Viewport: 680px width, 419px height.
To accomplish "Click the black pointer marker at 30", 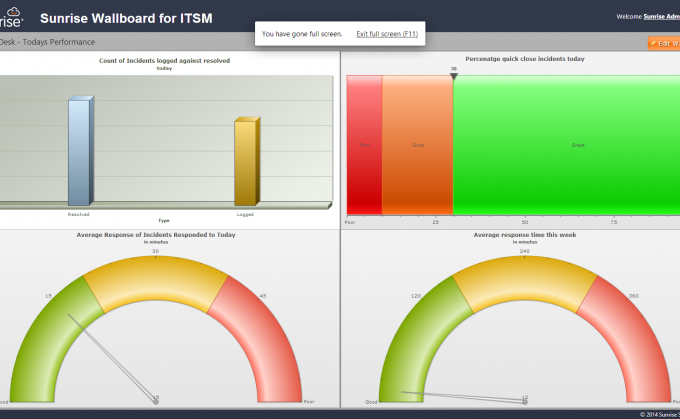I will (x=454, y=76).
